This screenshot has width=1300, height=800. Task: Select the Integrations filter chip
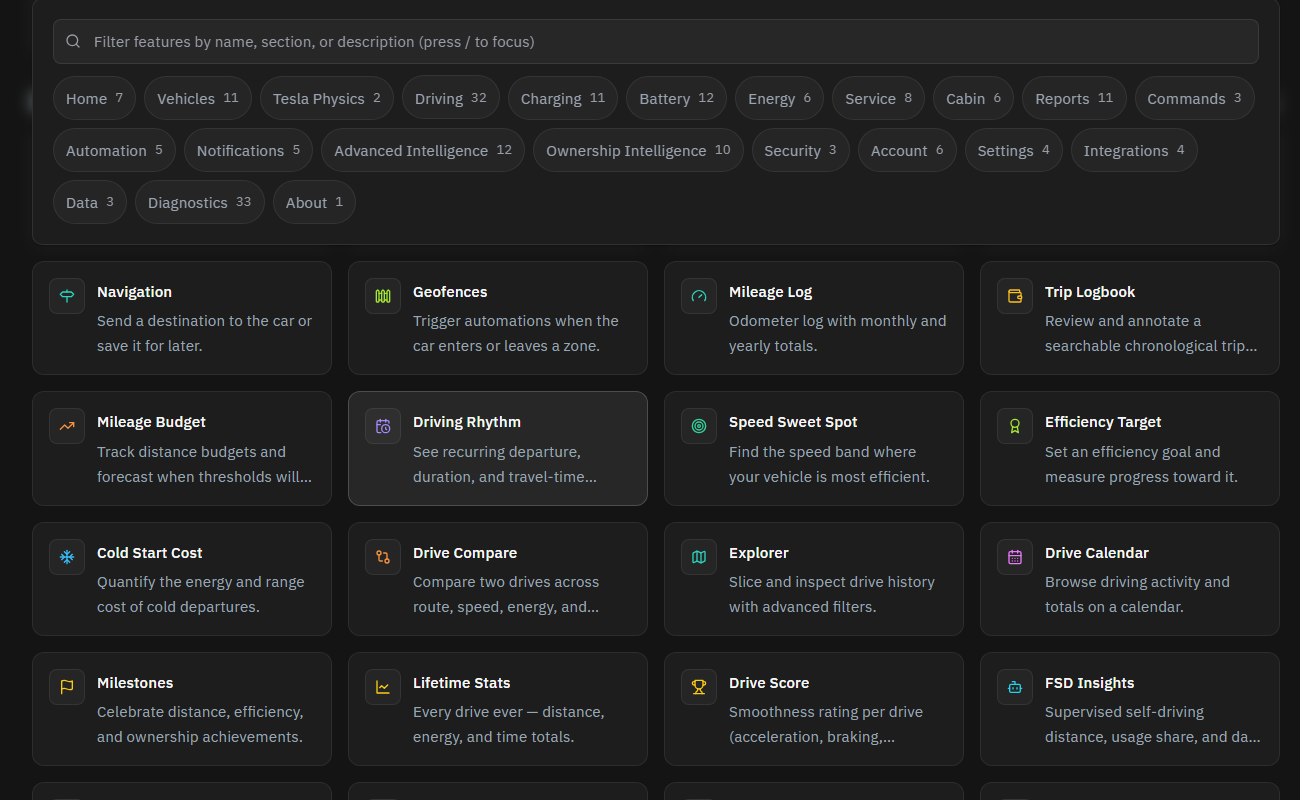click(1134, 150)
